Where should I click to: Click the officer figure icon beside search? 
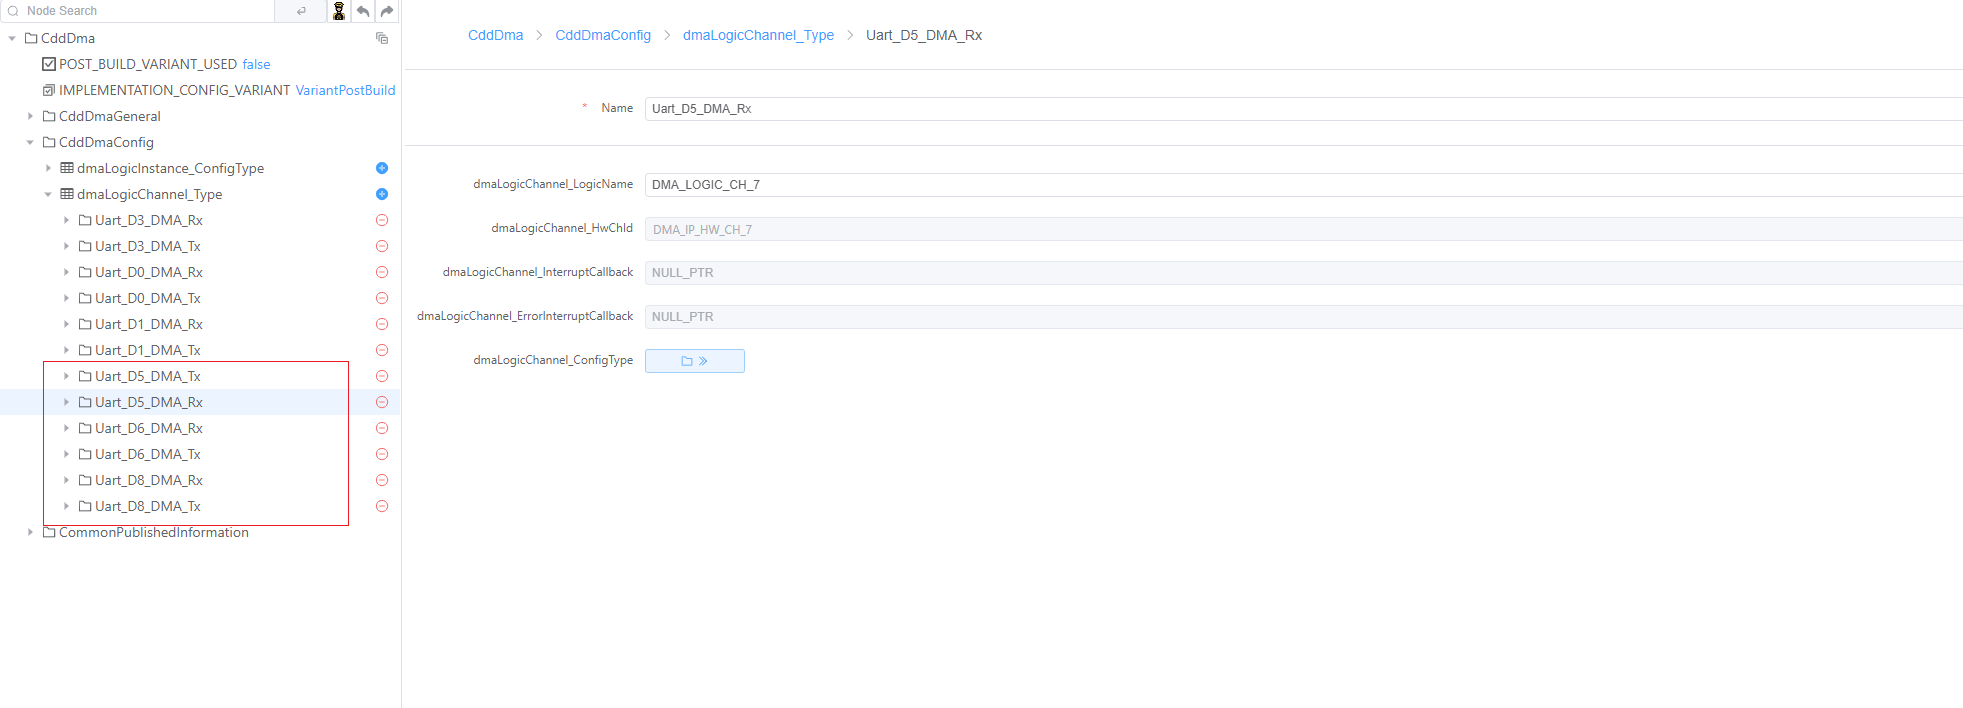[x=339, y=11]
